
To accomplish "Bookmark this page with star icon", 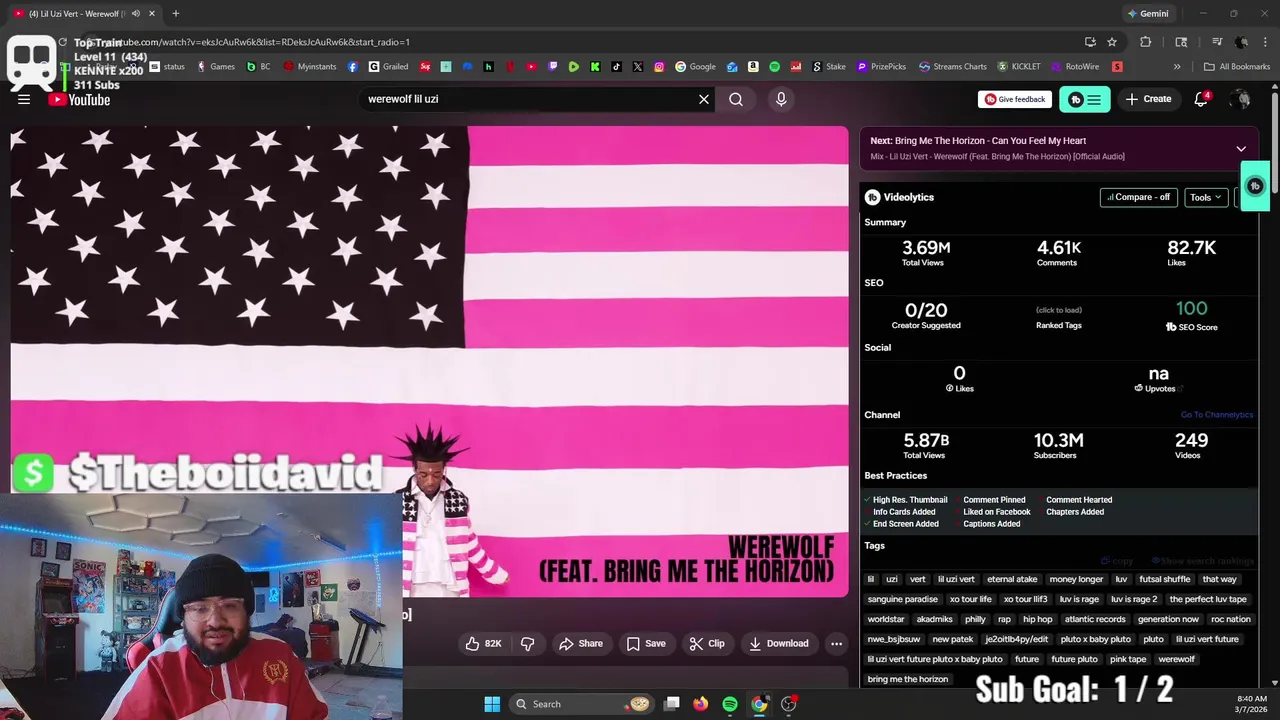I will click(x=1112, y=42).
